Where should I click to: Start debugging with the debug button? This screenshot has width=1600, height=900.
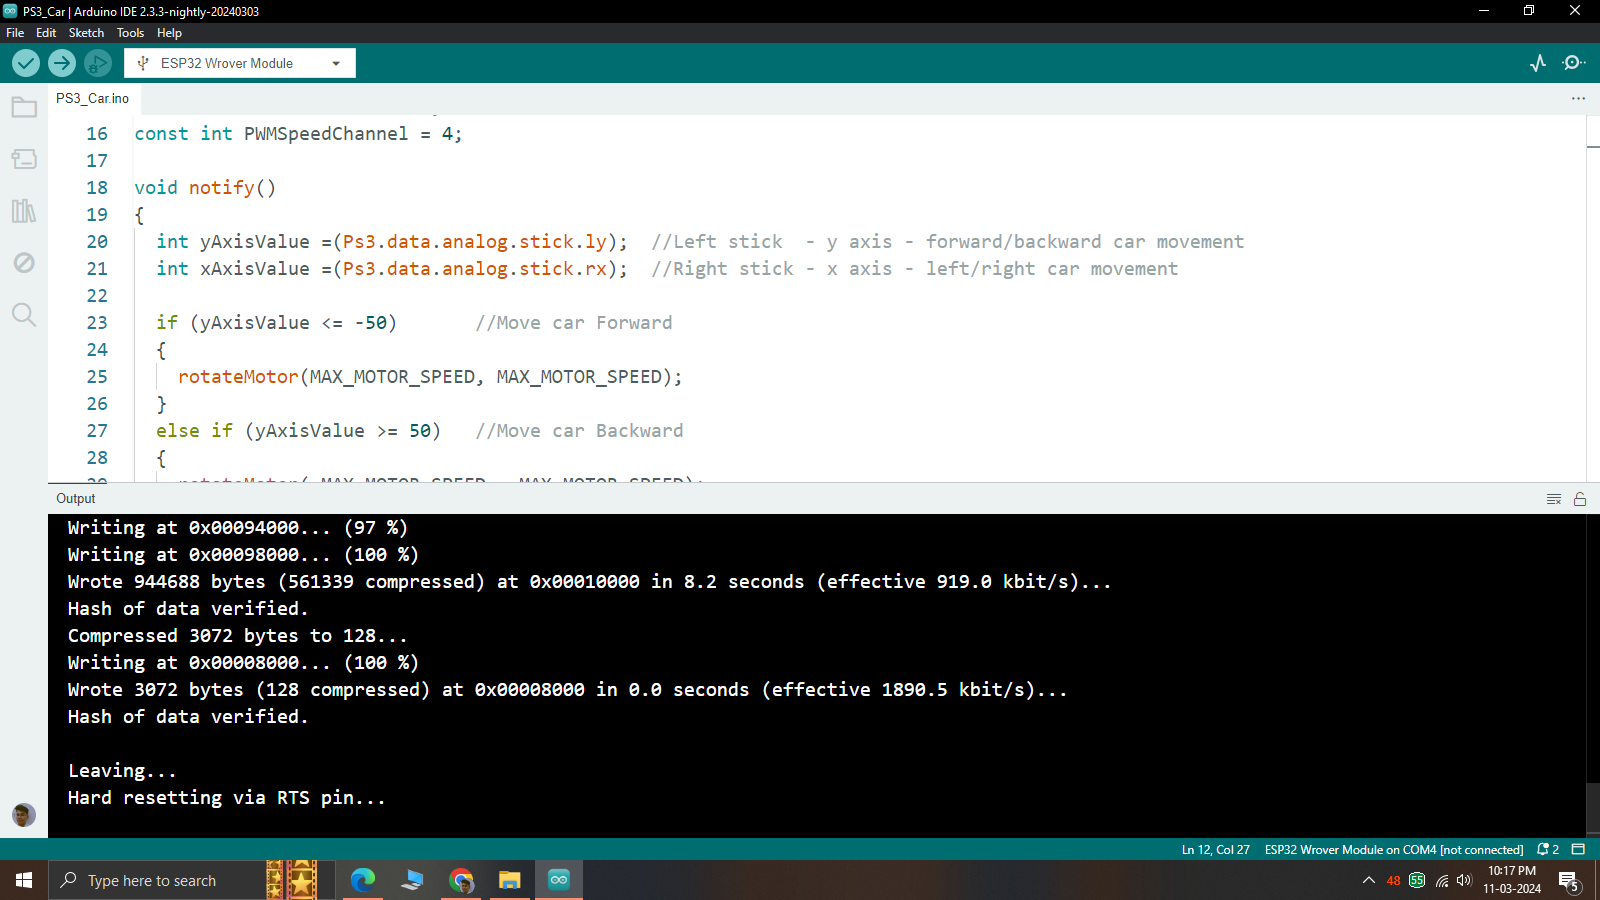pyautogui.click(x=98, y=63)
